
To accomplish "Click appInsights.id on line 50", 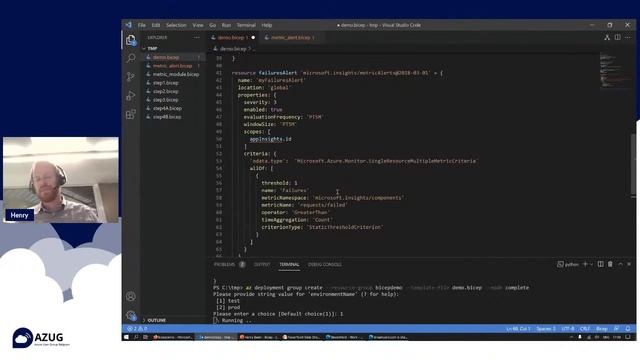I will (270, 139).
